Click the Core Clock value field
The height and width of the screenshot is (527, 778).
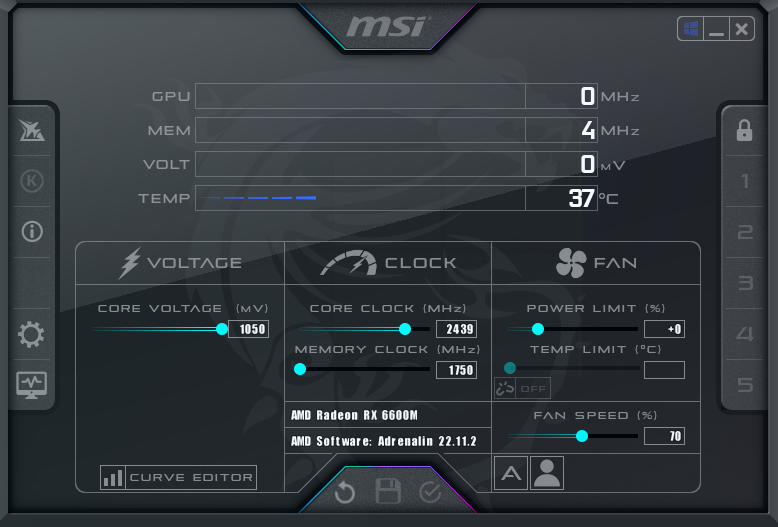pyautogui.click(x=456, y=329)
